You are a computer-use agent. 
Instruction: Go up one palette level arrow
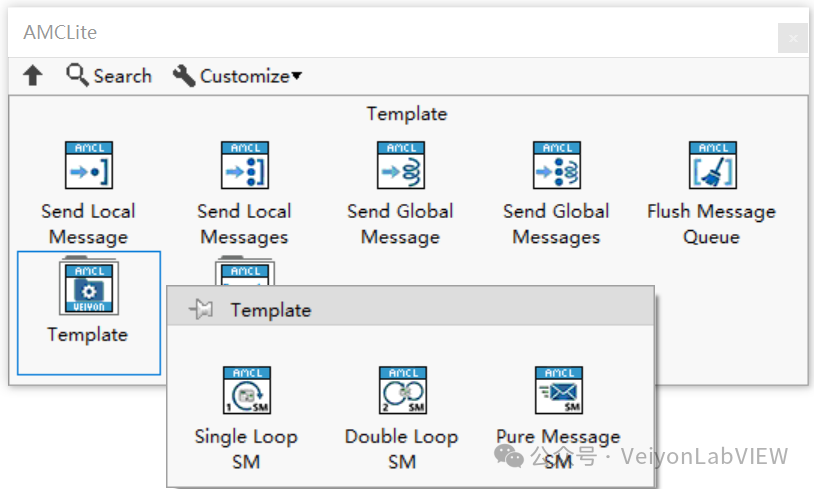(x=33, y=75)
